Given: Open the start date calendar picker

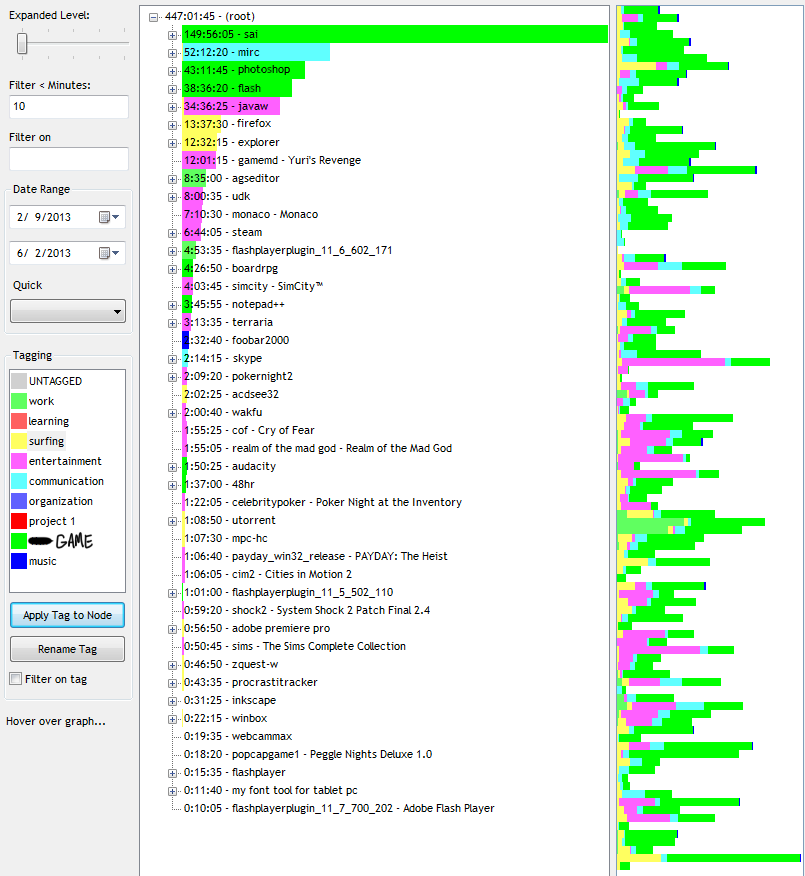Looking at the screenshot, I should (x=109, y=217).
